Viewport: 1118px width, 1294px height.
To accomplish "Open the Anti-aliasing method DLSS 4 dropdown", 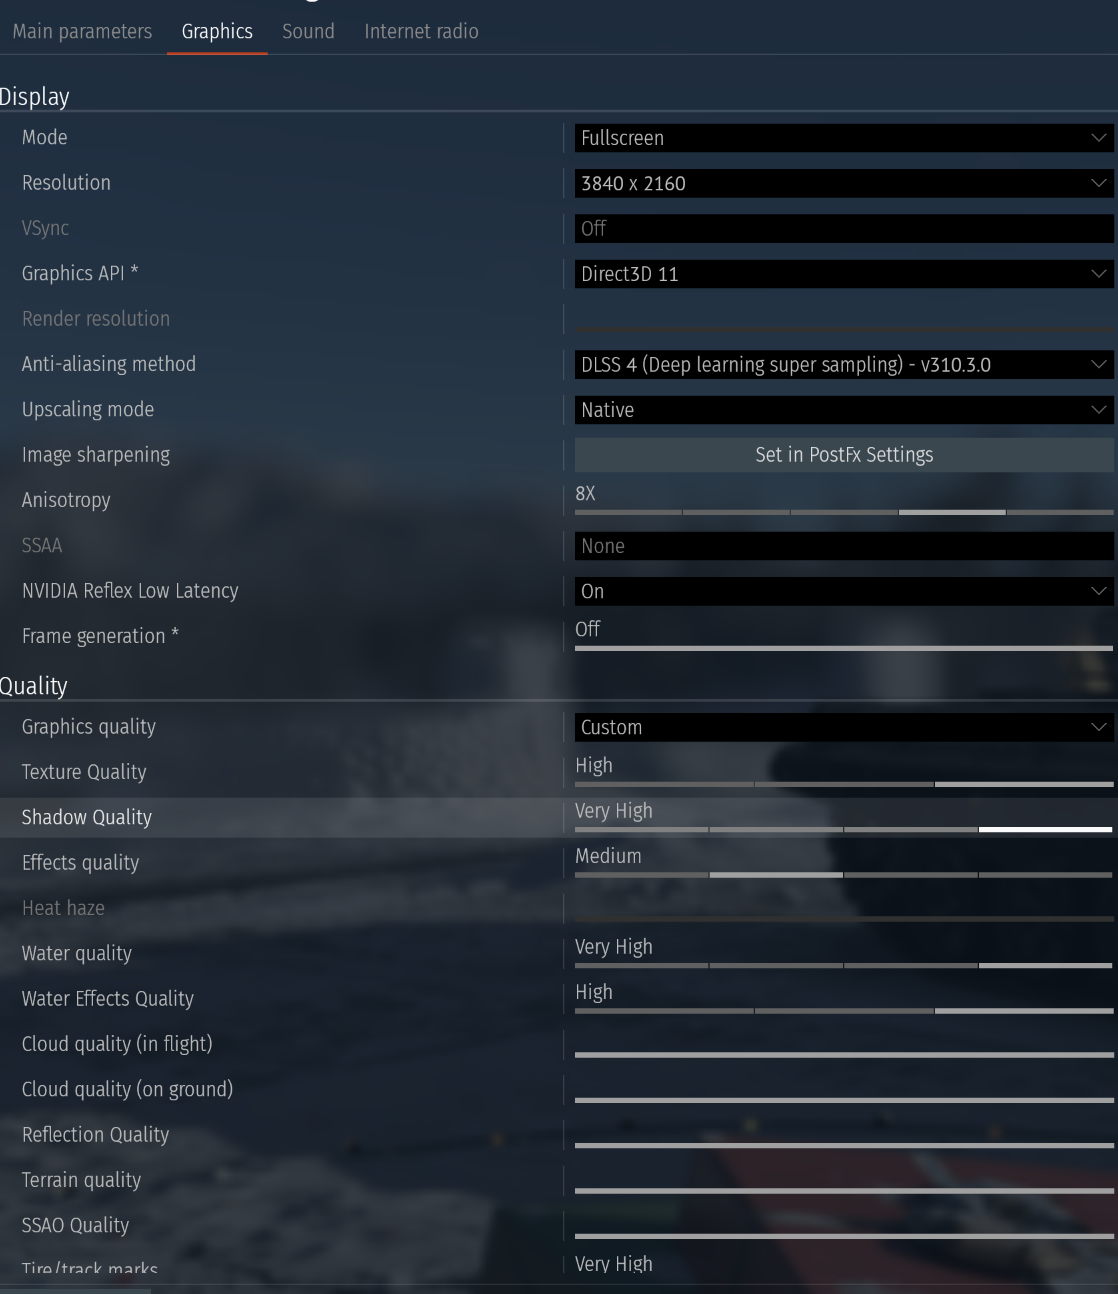I will tap(844, 365).
